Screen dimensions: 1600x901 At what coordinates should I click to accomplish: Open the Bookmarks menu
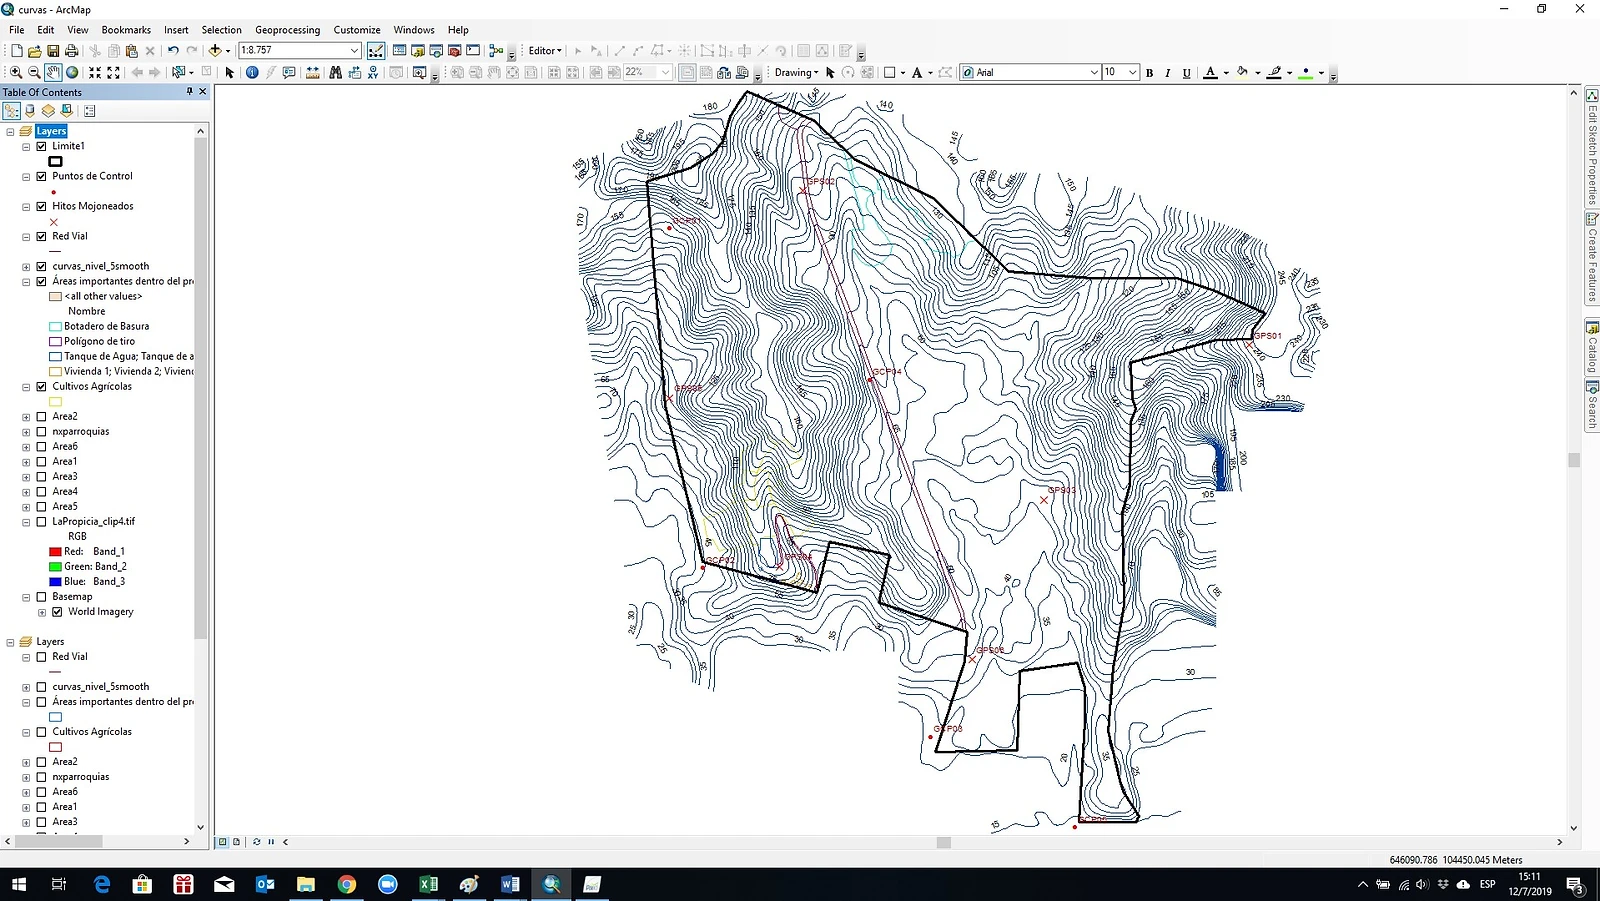click(x=126, y=30)
